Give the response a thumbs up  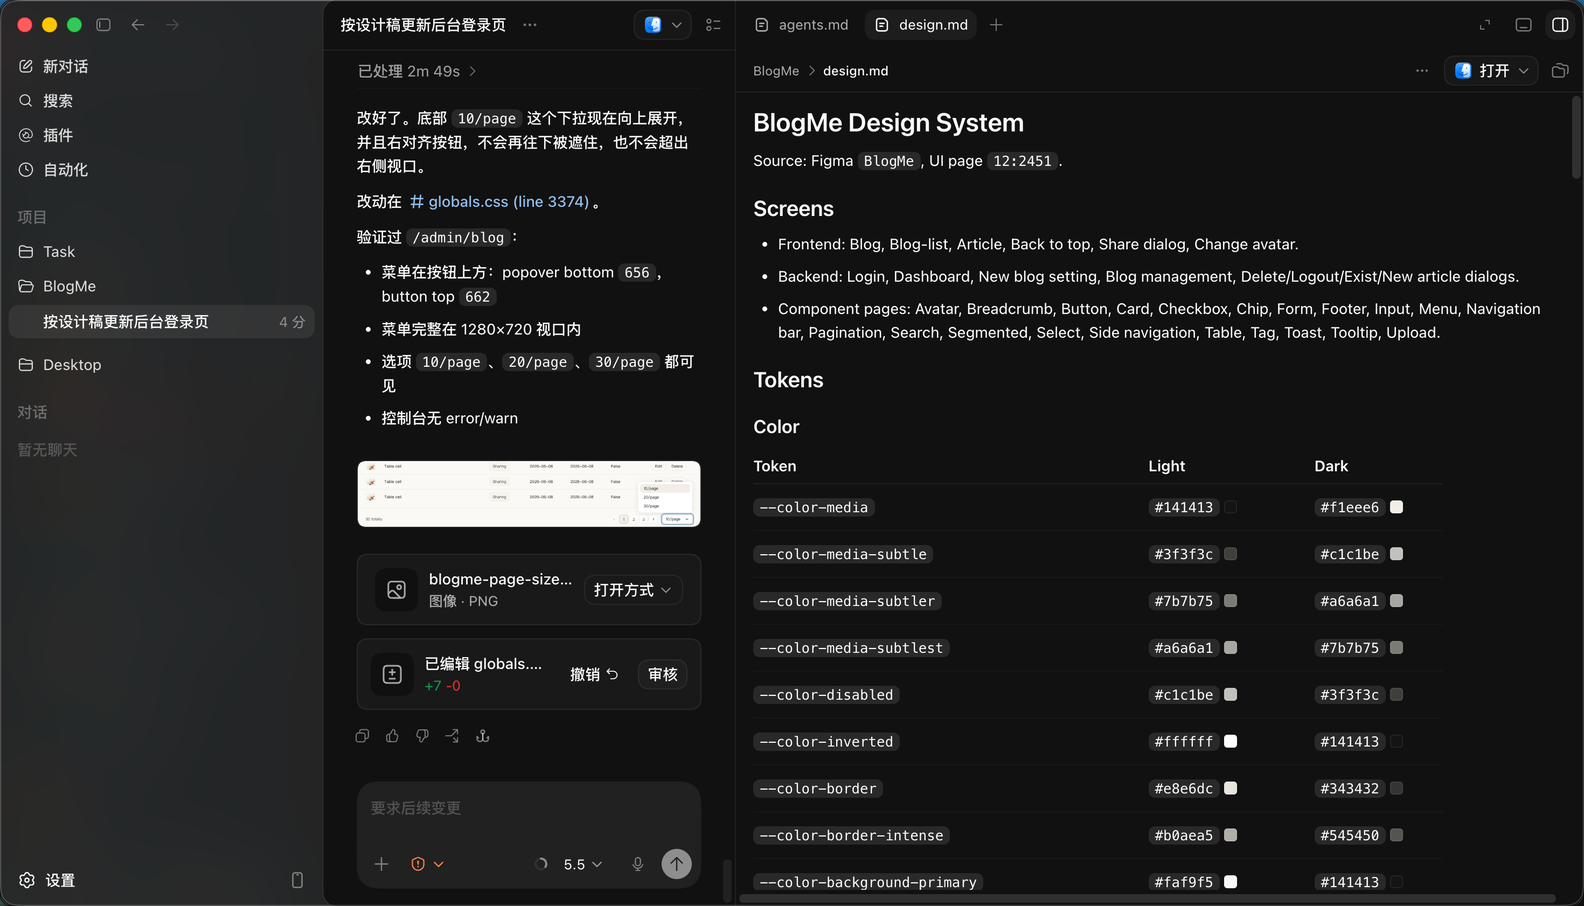(x=392, y=736)
